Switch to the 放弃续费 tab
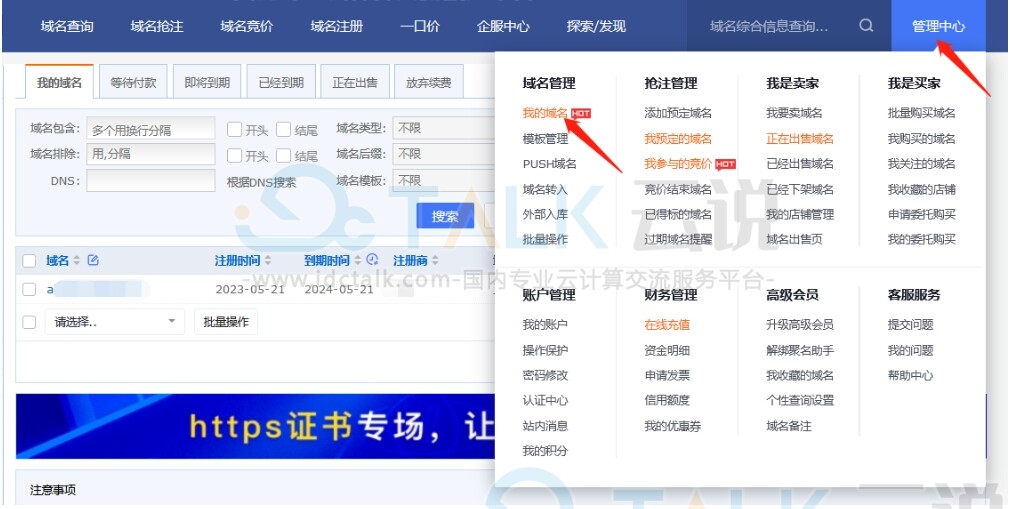This screenshot has height=509, width=1010. (428, 82)
